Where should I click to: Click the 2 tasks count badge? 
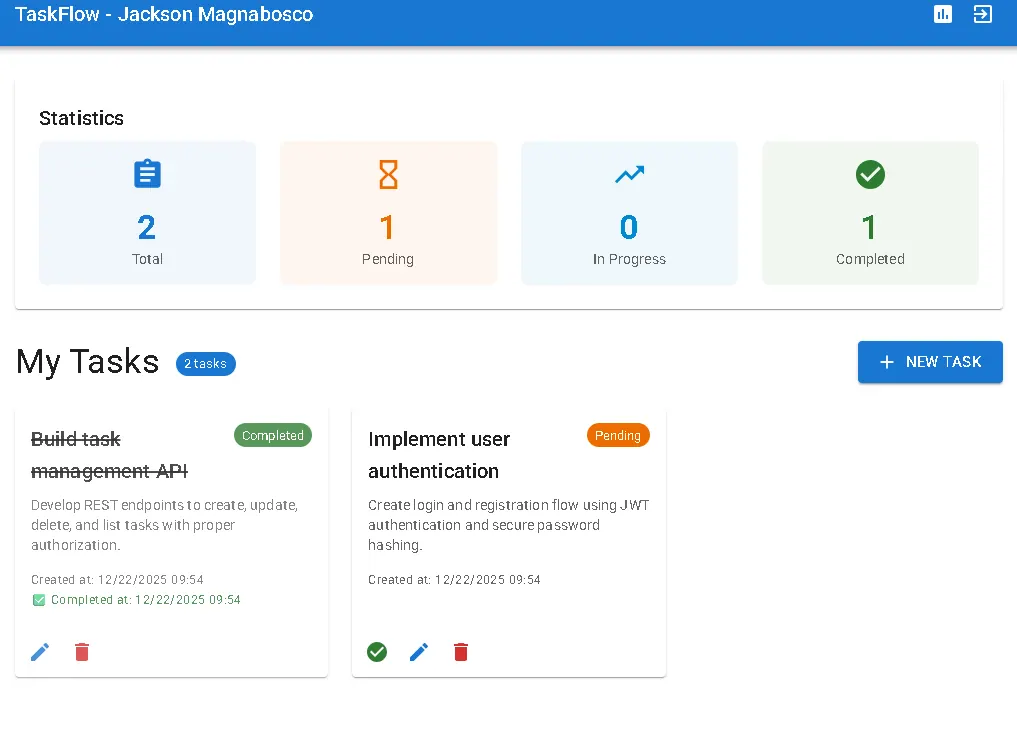206,363
